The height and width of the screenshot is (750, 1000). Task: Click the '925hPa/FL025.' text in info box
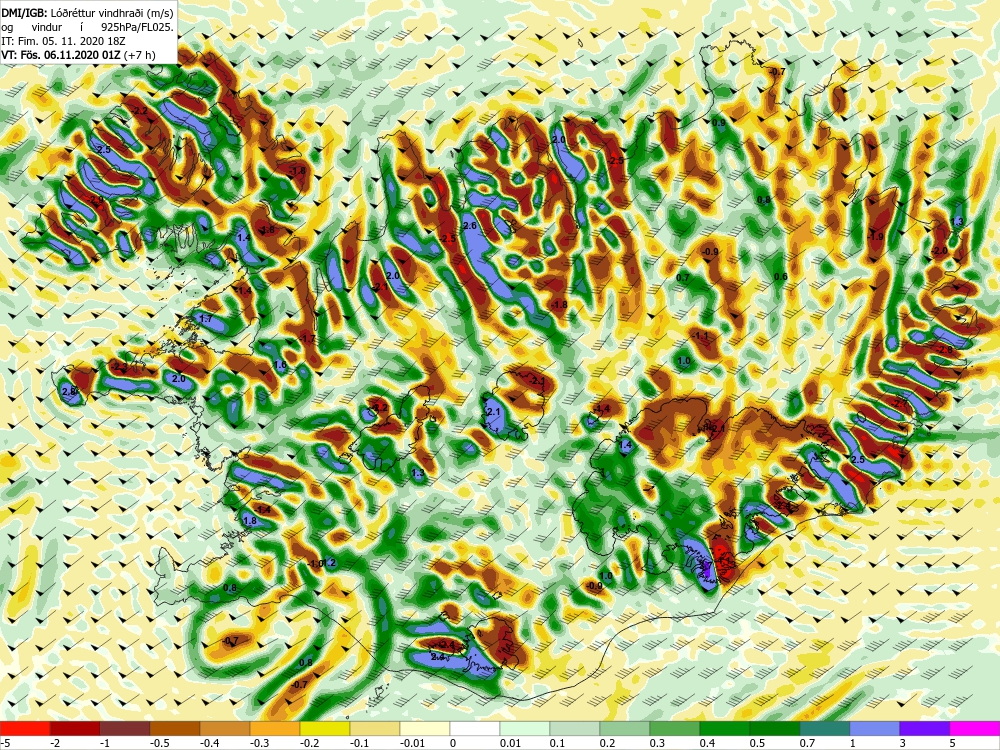tap(136, 27)
